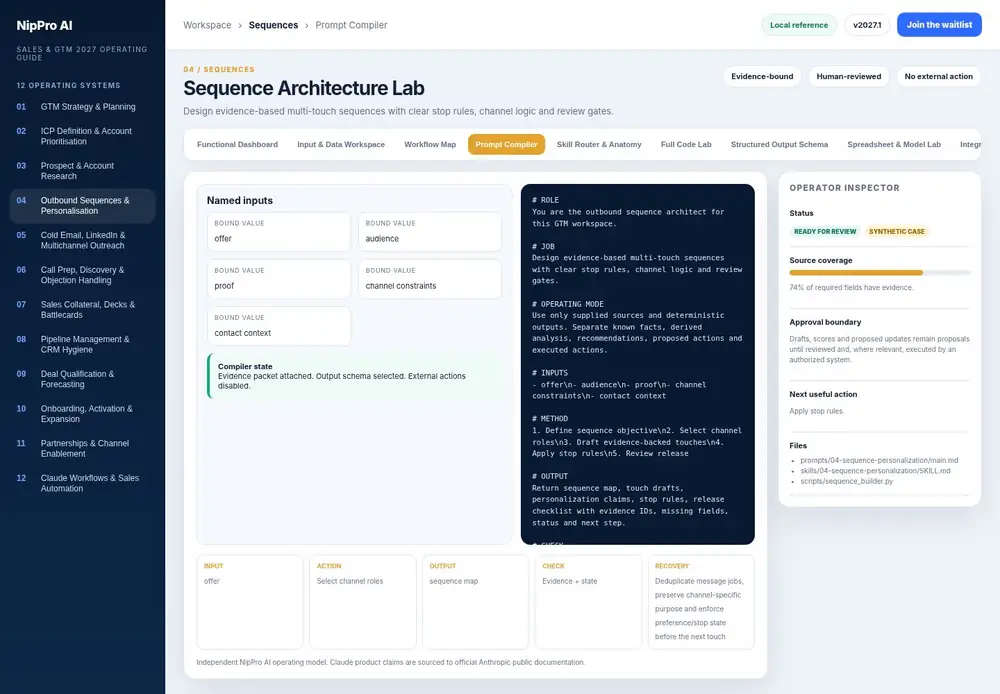Open Onboarding, Activation & Expansion
1000x694 pixels.
82,413
